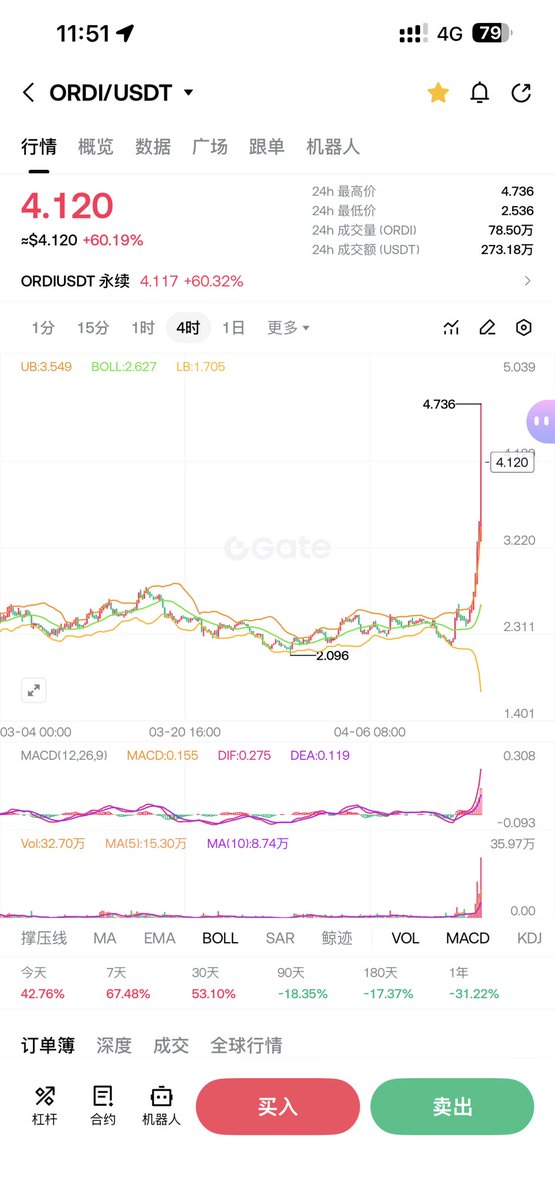Select the 1日 timeframe
The image size is (555, 1200).
pos(233,328)
